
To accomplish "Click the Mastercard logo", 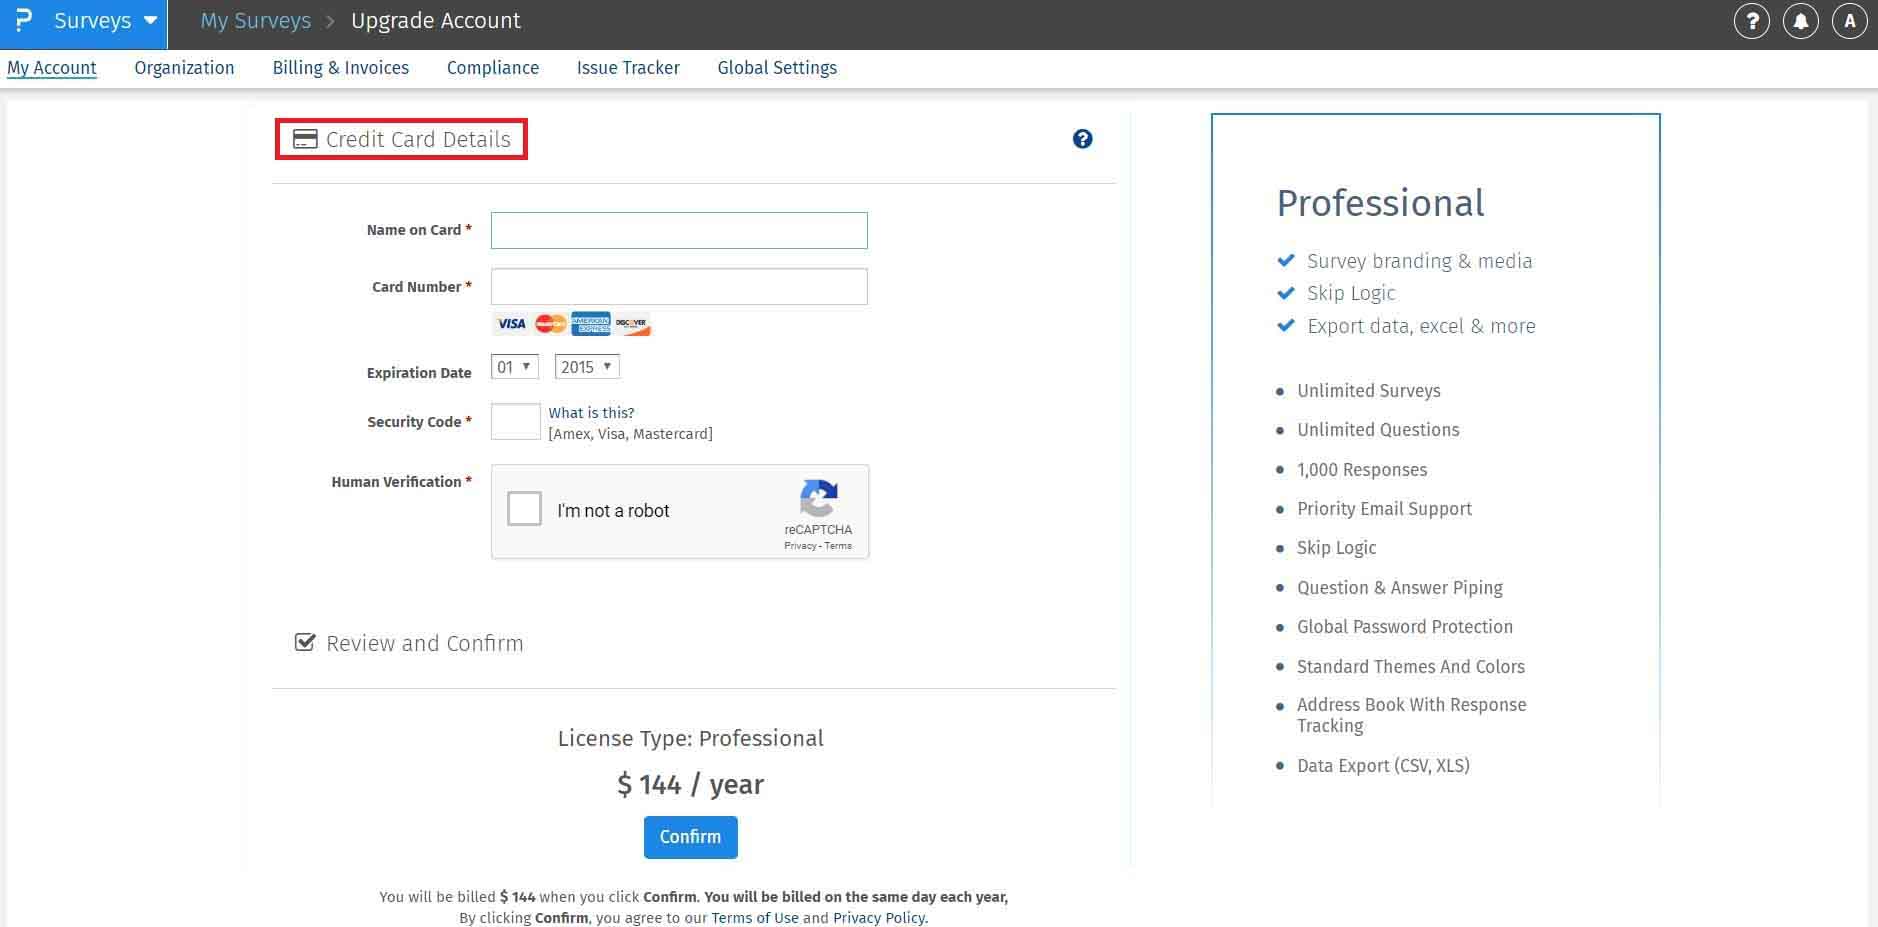I will click(x=550, y=324).
